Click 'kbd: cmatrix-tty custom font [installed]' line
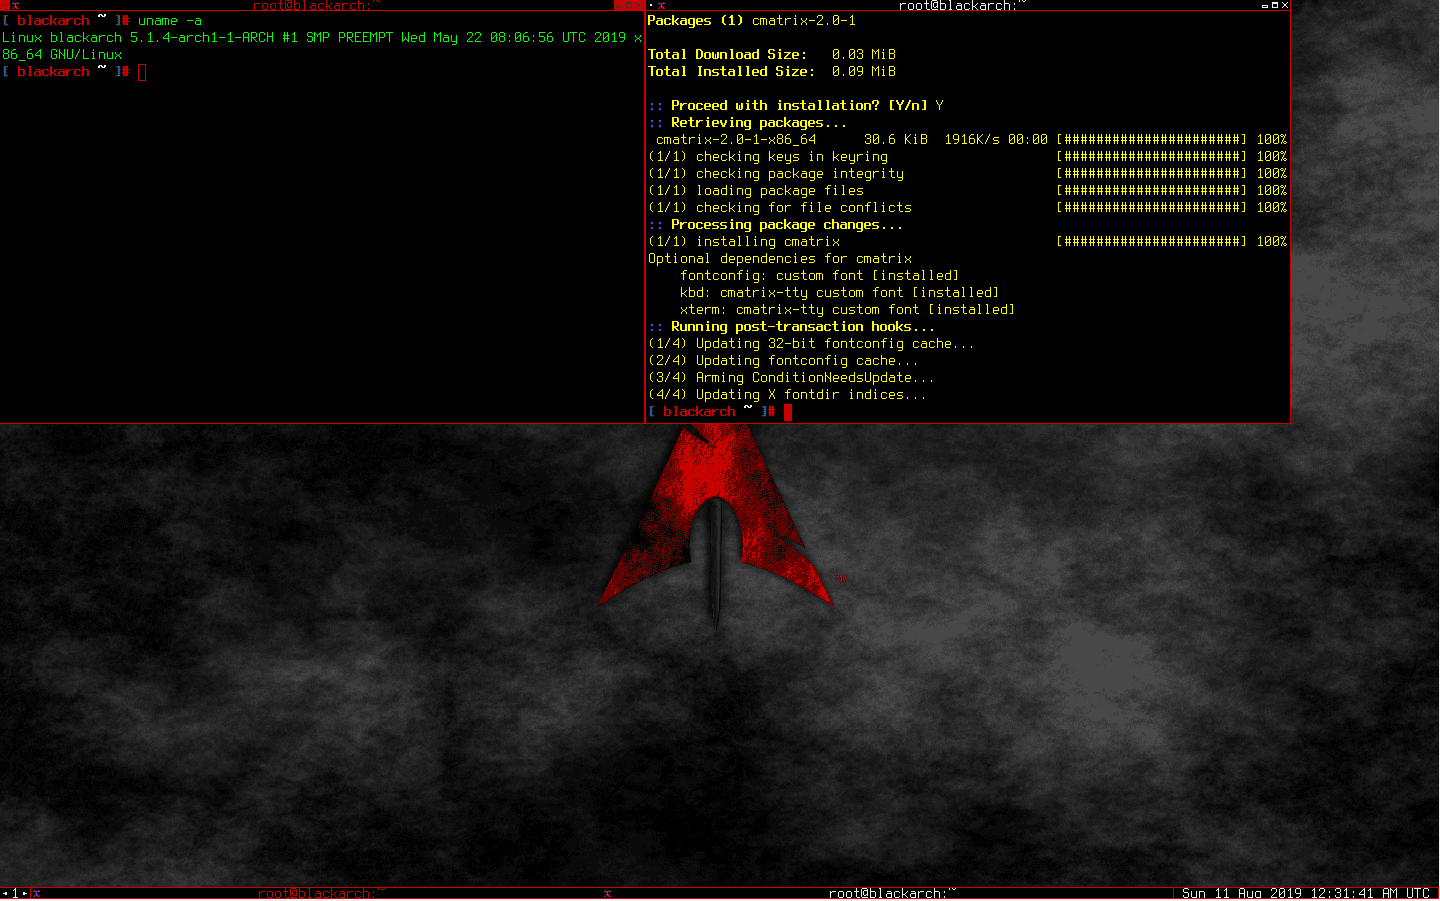This screenshot has width=1440, height=901. [x=840, y=293]
